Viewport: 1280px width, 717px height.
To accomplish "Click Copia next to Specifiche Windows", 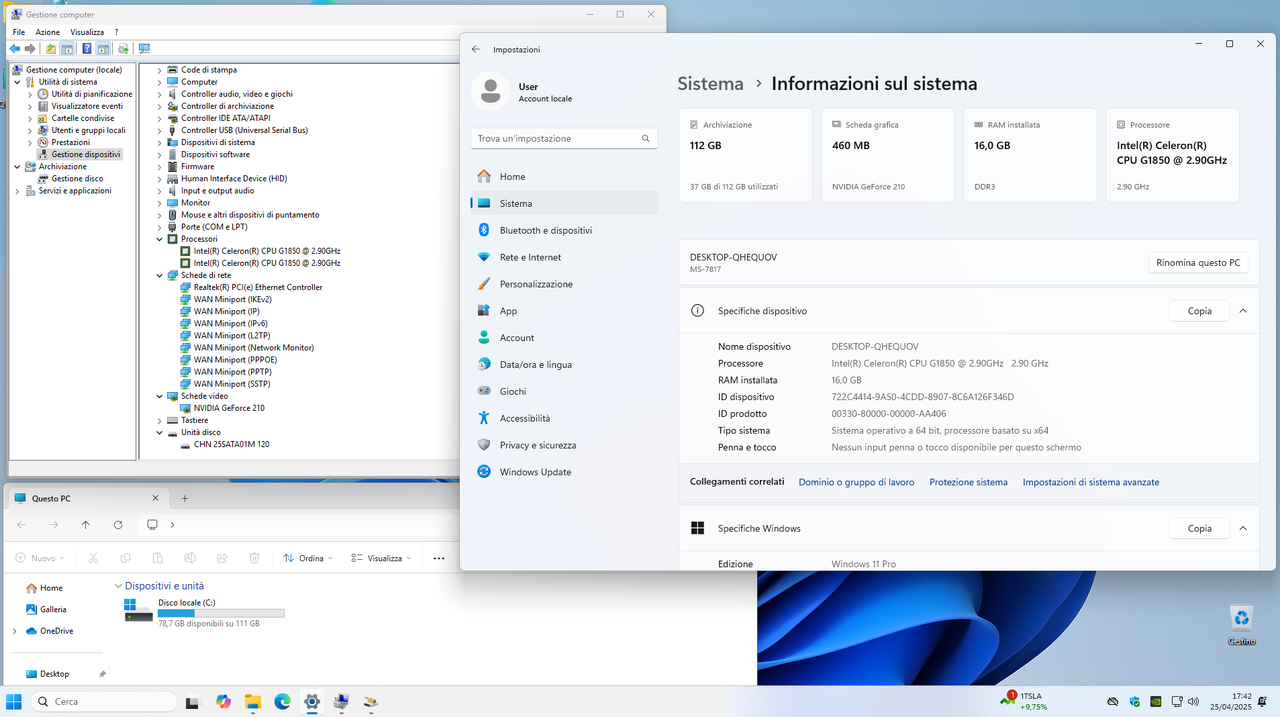I will [x=1199, y=528].
